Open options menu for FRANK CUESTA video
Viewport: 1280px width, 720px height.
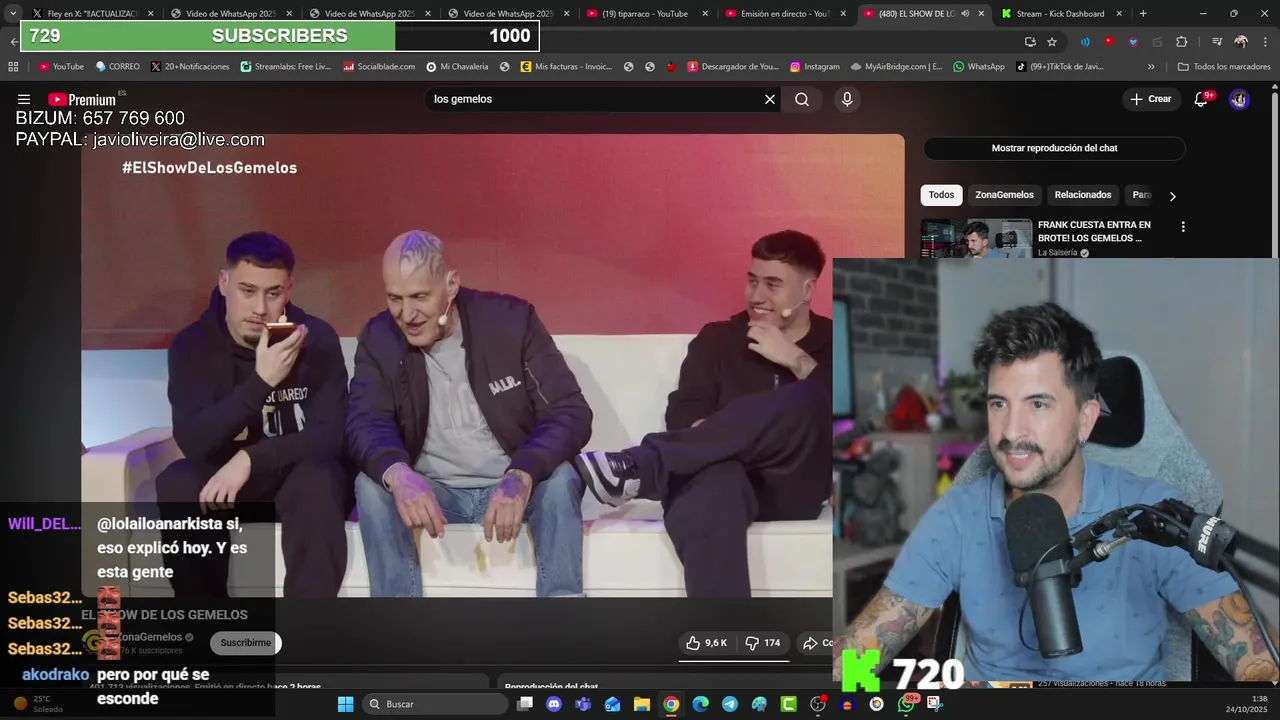[x=1183, y=227]
